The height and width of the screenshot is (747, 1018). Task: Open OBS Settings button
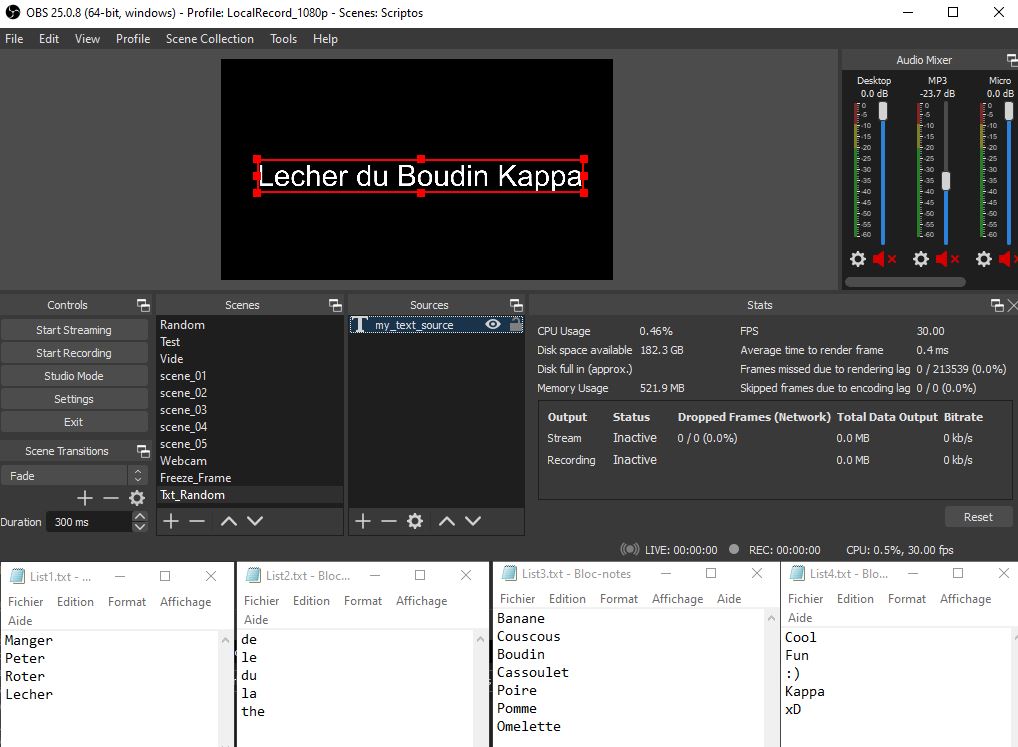(x=74, y=399)
